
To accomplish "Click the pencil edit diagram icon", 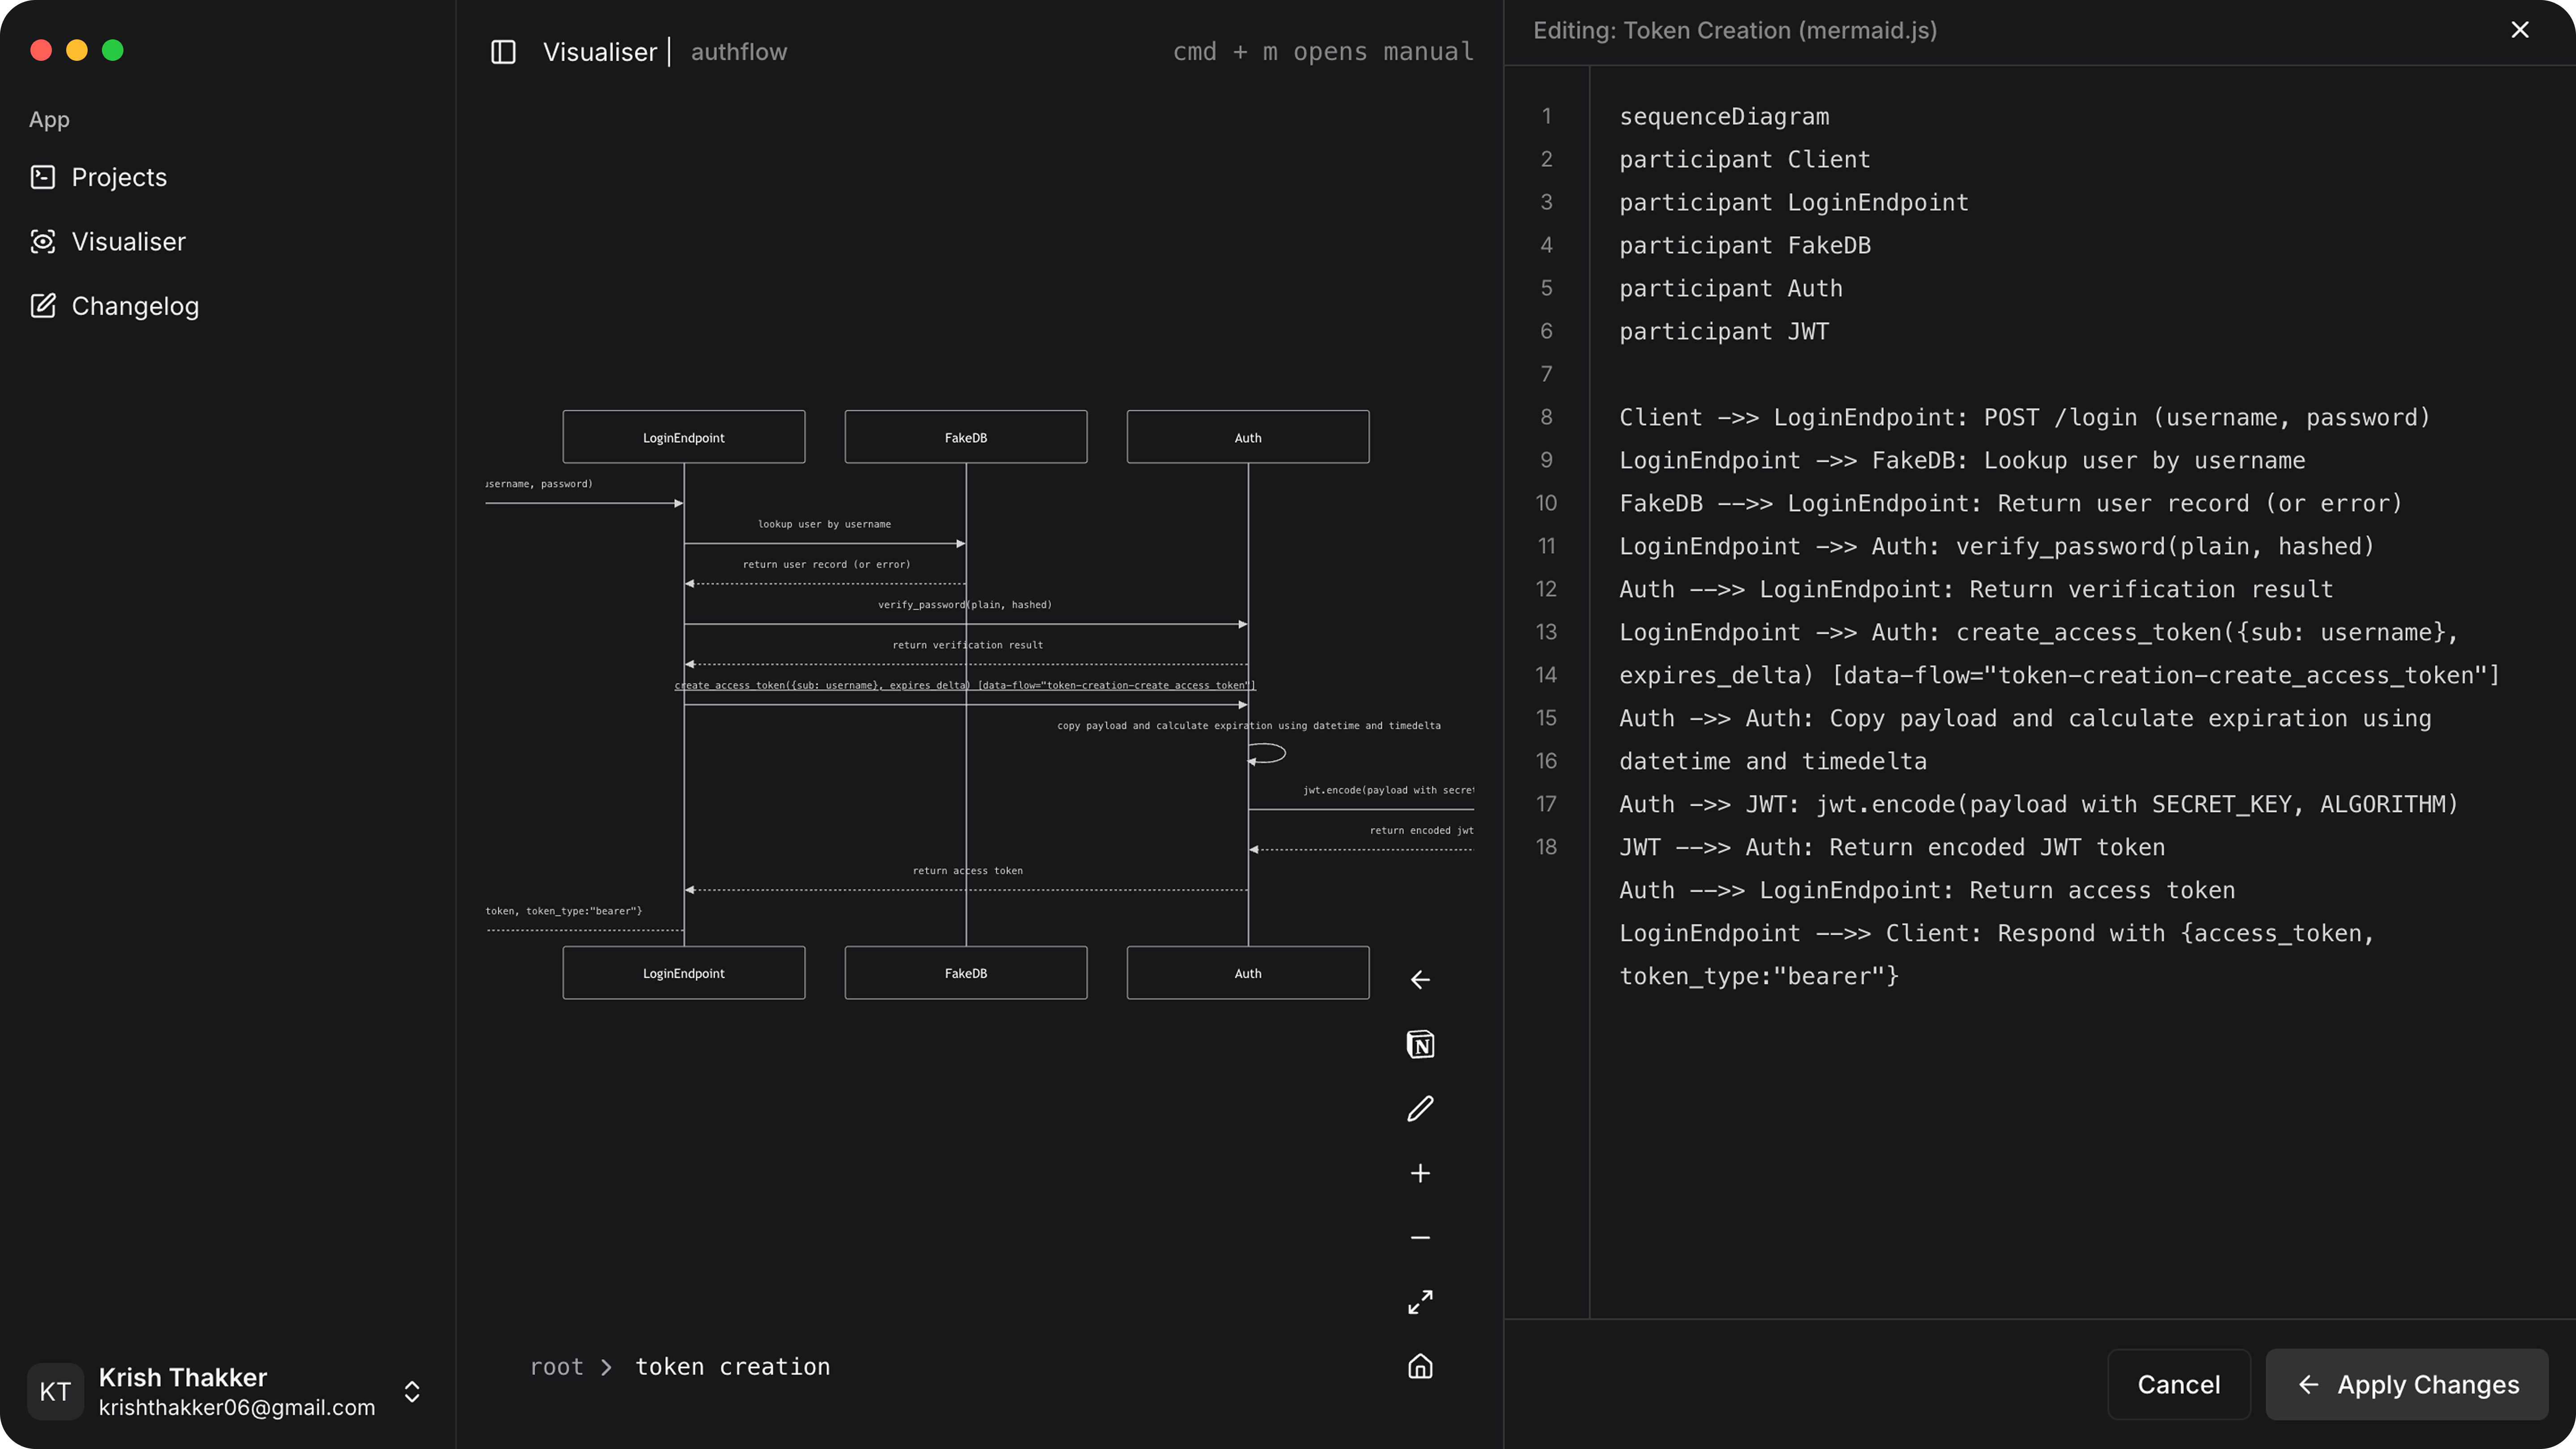I will [1420, 1108].
